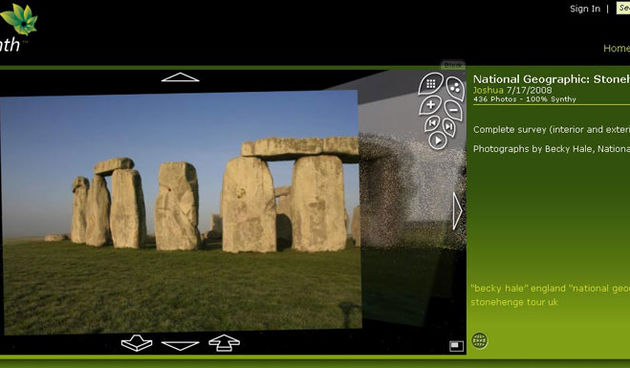Image resolution: width=630 pixels, height=368 pixels.
Task: Click the tour tag
Action: pos(535,302)
